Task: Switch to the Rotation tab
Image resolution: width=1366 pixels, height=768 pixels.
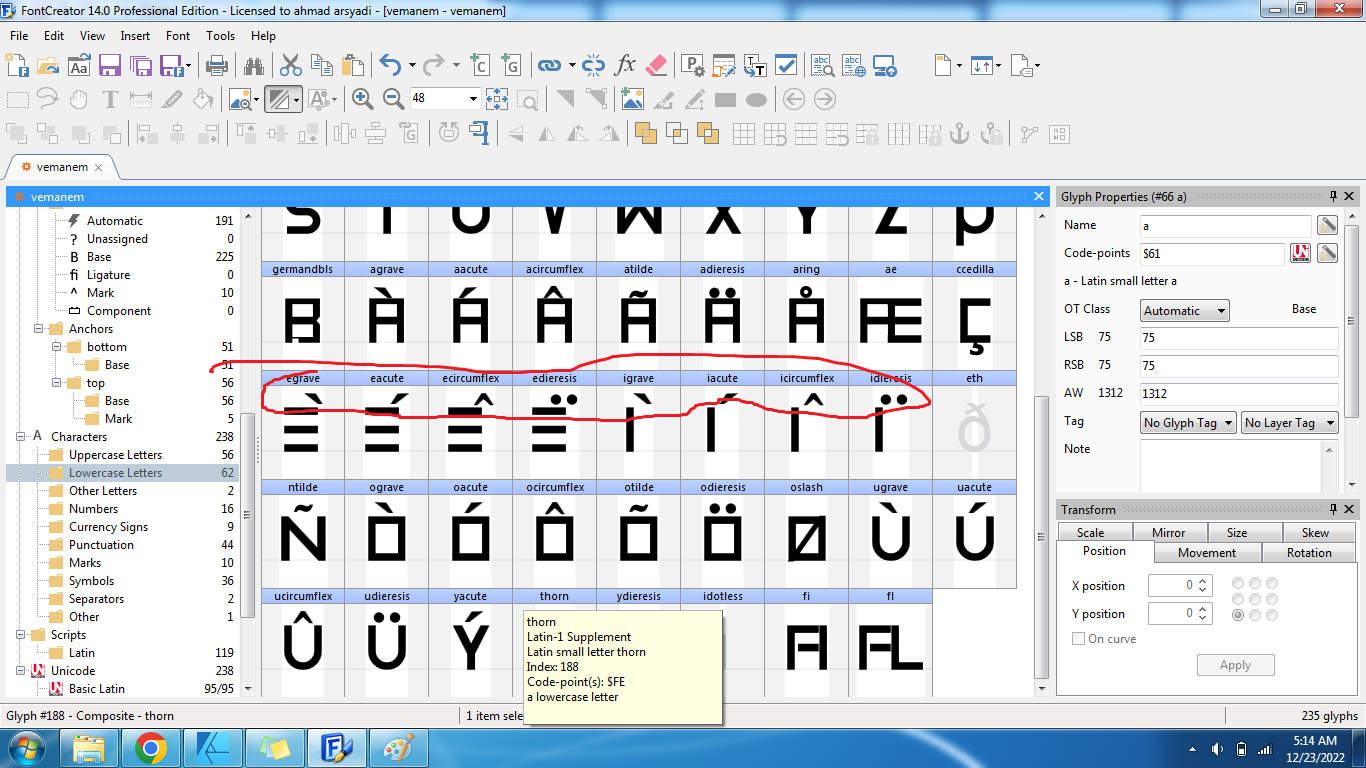Action: 1309,553
